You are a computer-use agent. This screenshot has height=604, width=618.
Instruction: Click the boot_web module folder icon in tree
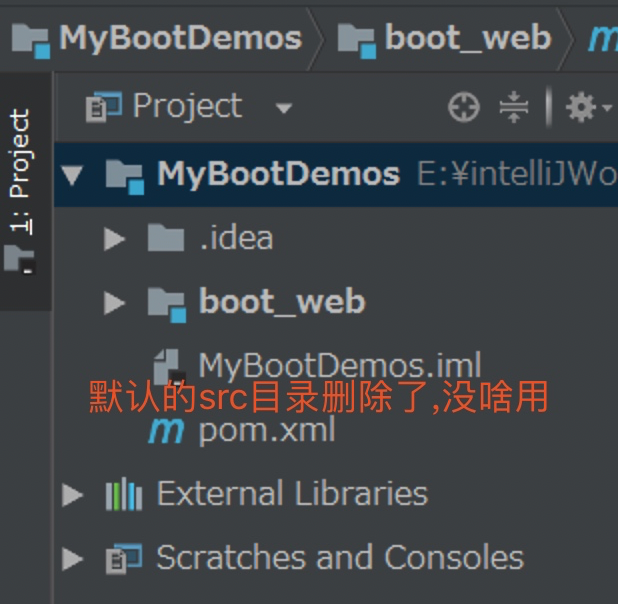click(167, 305)
